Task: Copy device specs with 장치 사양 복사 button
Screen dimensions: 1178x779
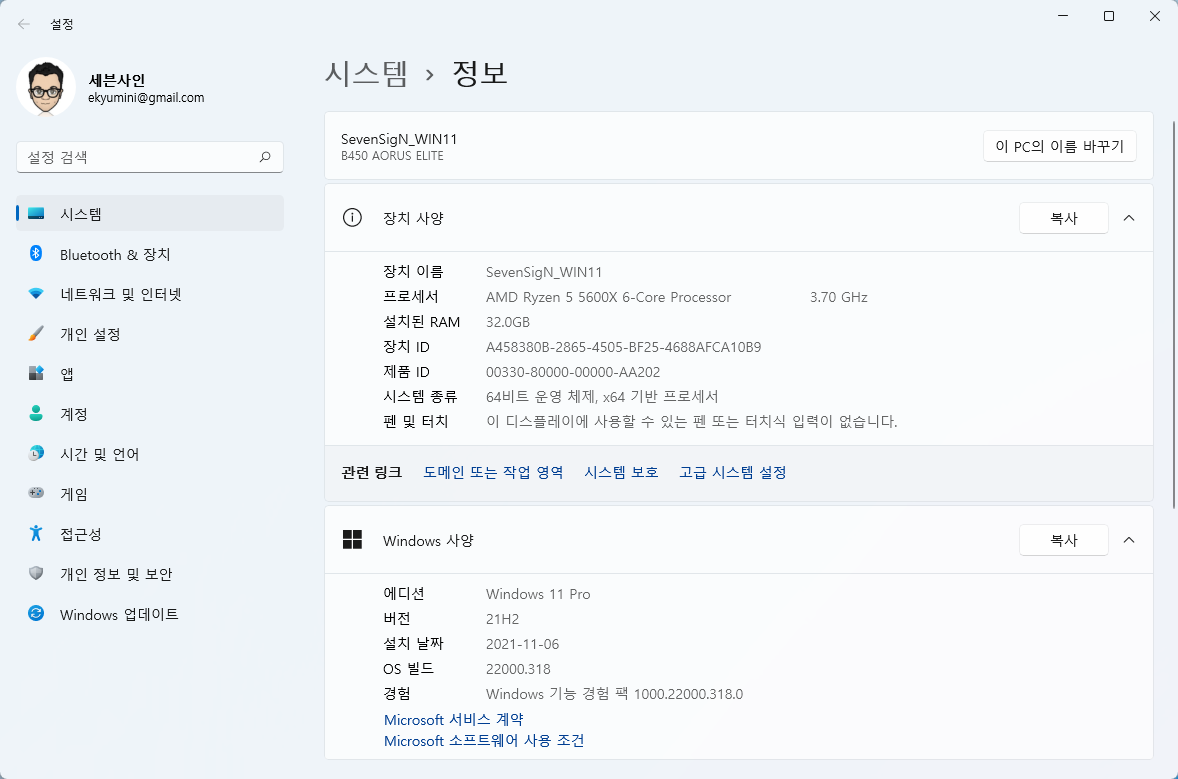Action: coord(1064,218)
